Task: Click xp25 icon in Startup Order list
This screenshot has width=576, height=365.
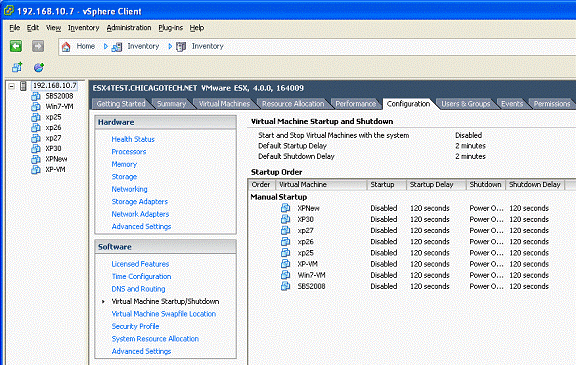Action: [285, 253]
